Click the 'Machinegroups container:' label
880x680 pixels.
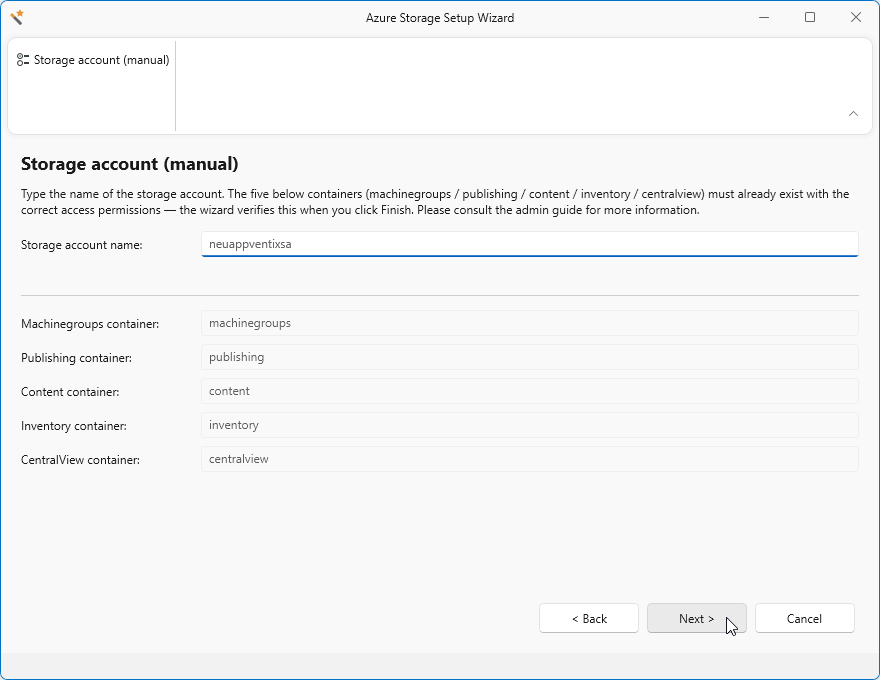pos(90,324)
